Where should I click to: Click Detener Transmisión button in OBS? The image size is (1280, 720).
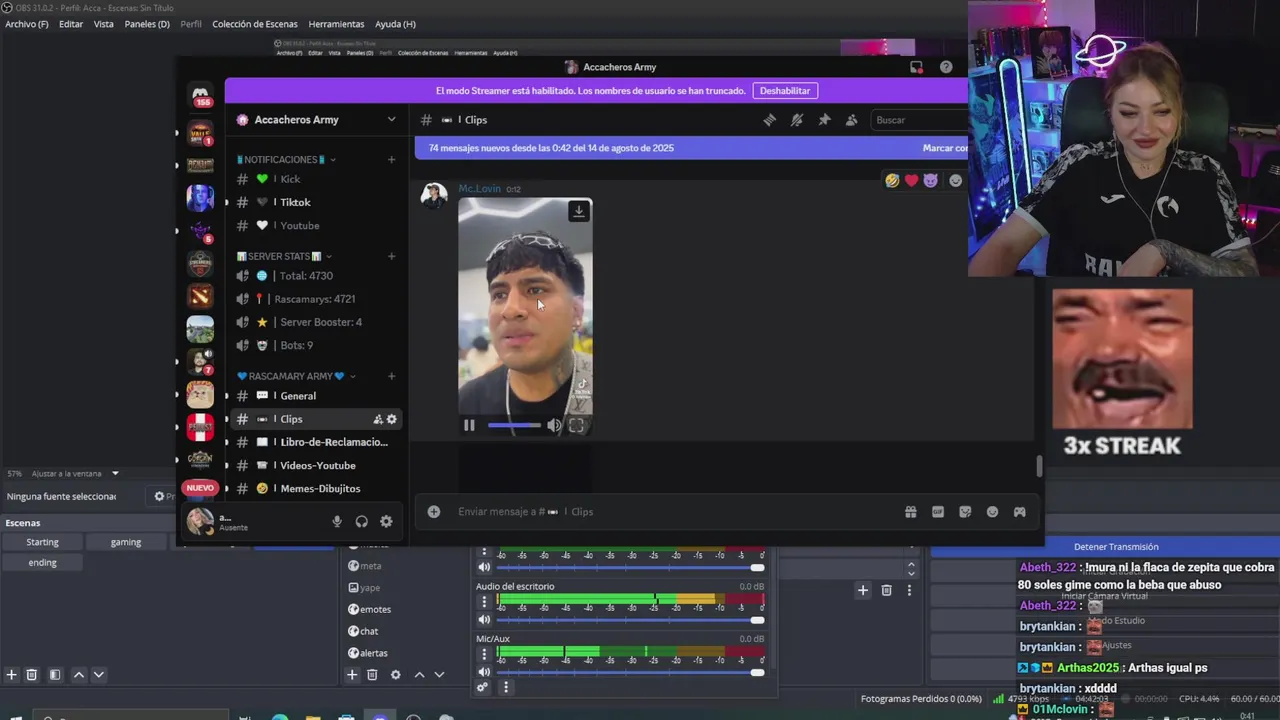tap(1116, 547)
